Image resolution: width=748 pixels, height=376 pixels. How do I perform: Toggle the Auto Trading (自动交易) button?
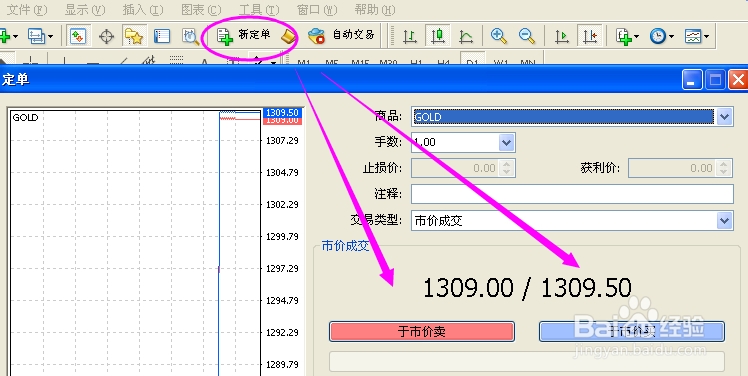pyautogui.click(x=341, y=35)
